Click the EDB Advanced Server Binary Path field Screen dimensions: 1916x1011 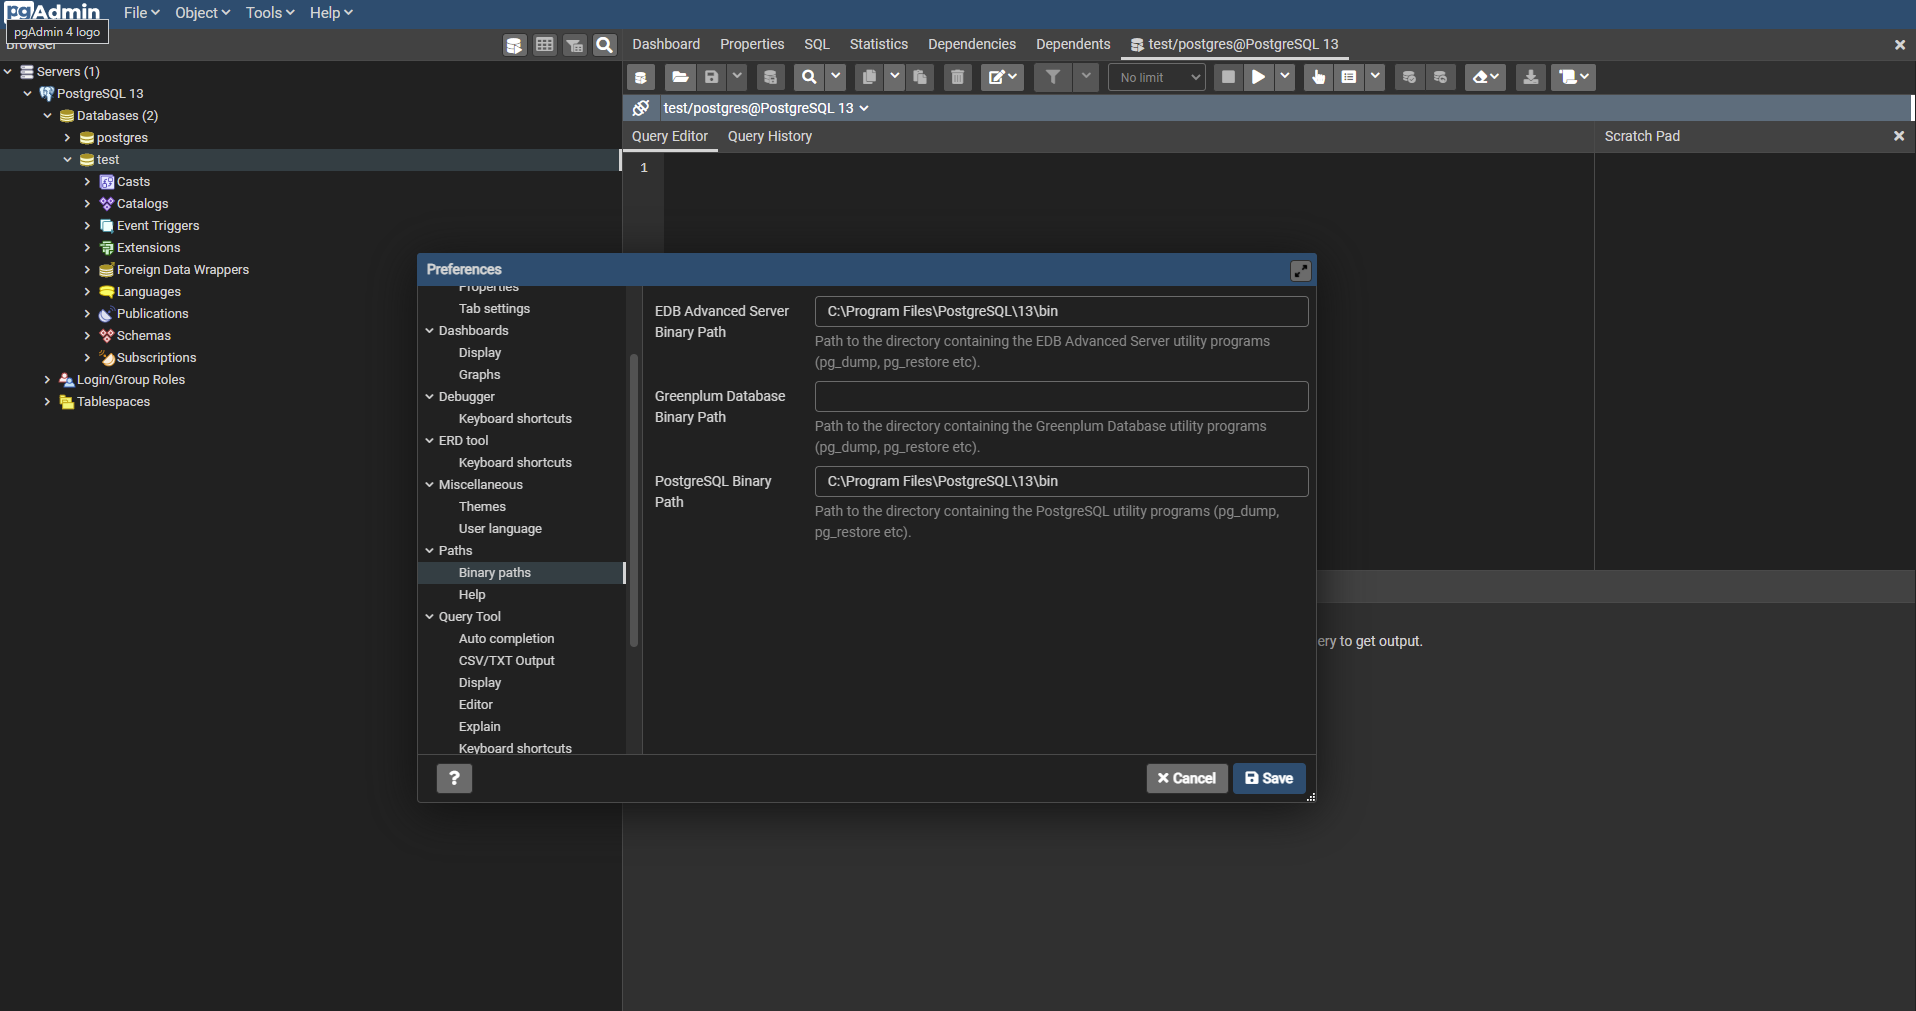pyautogui.click(x=1061, y=311)
